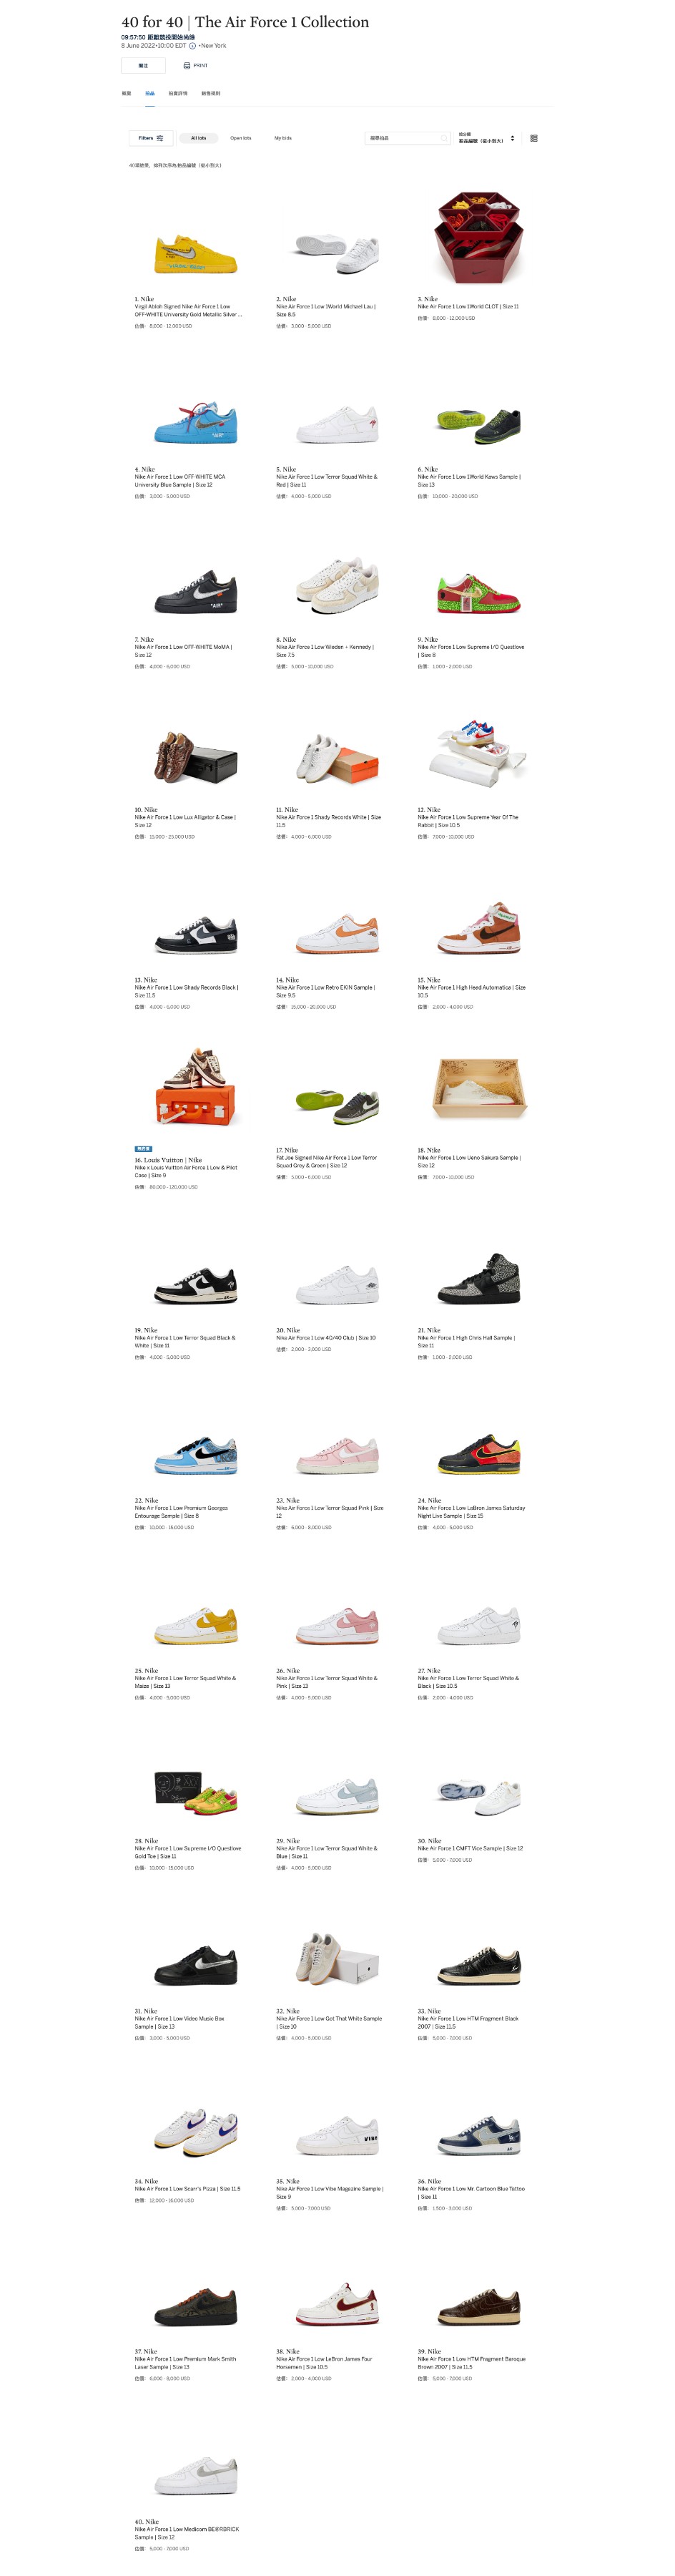Viewport: 675px width, 2576px height.
Task: Open the red hexagonal CLOT box image
Action: point(478,238)
